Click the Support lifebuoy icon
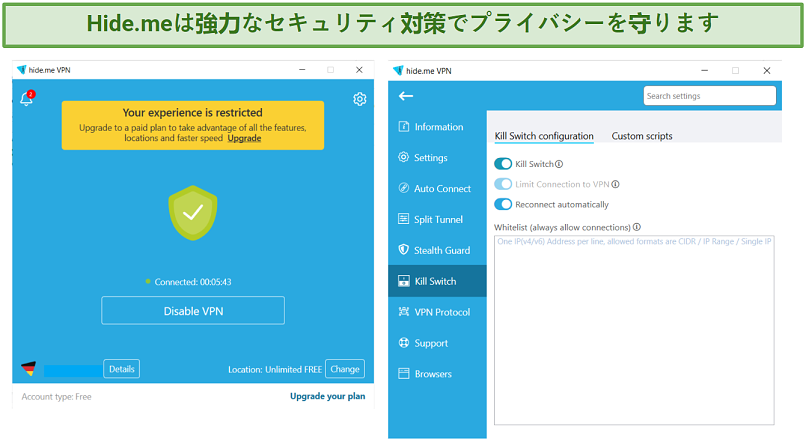 [404, 343]
